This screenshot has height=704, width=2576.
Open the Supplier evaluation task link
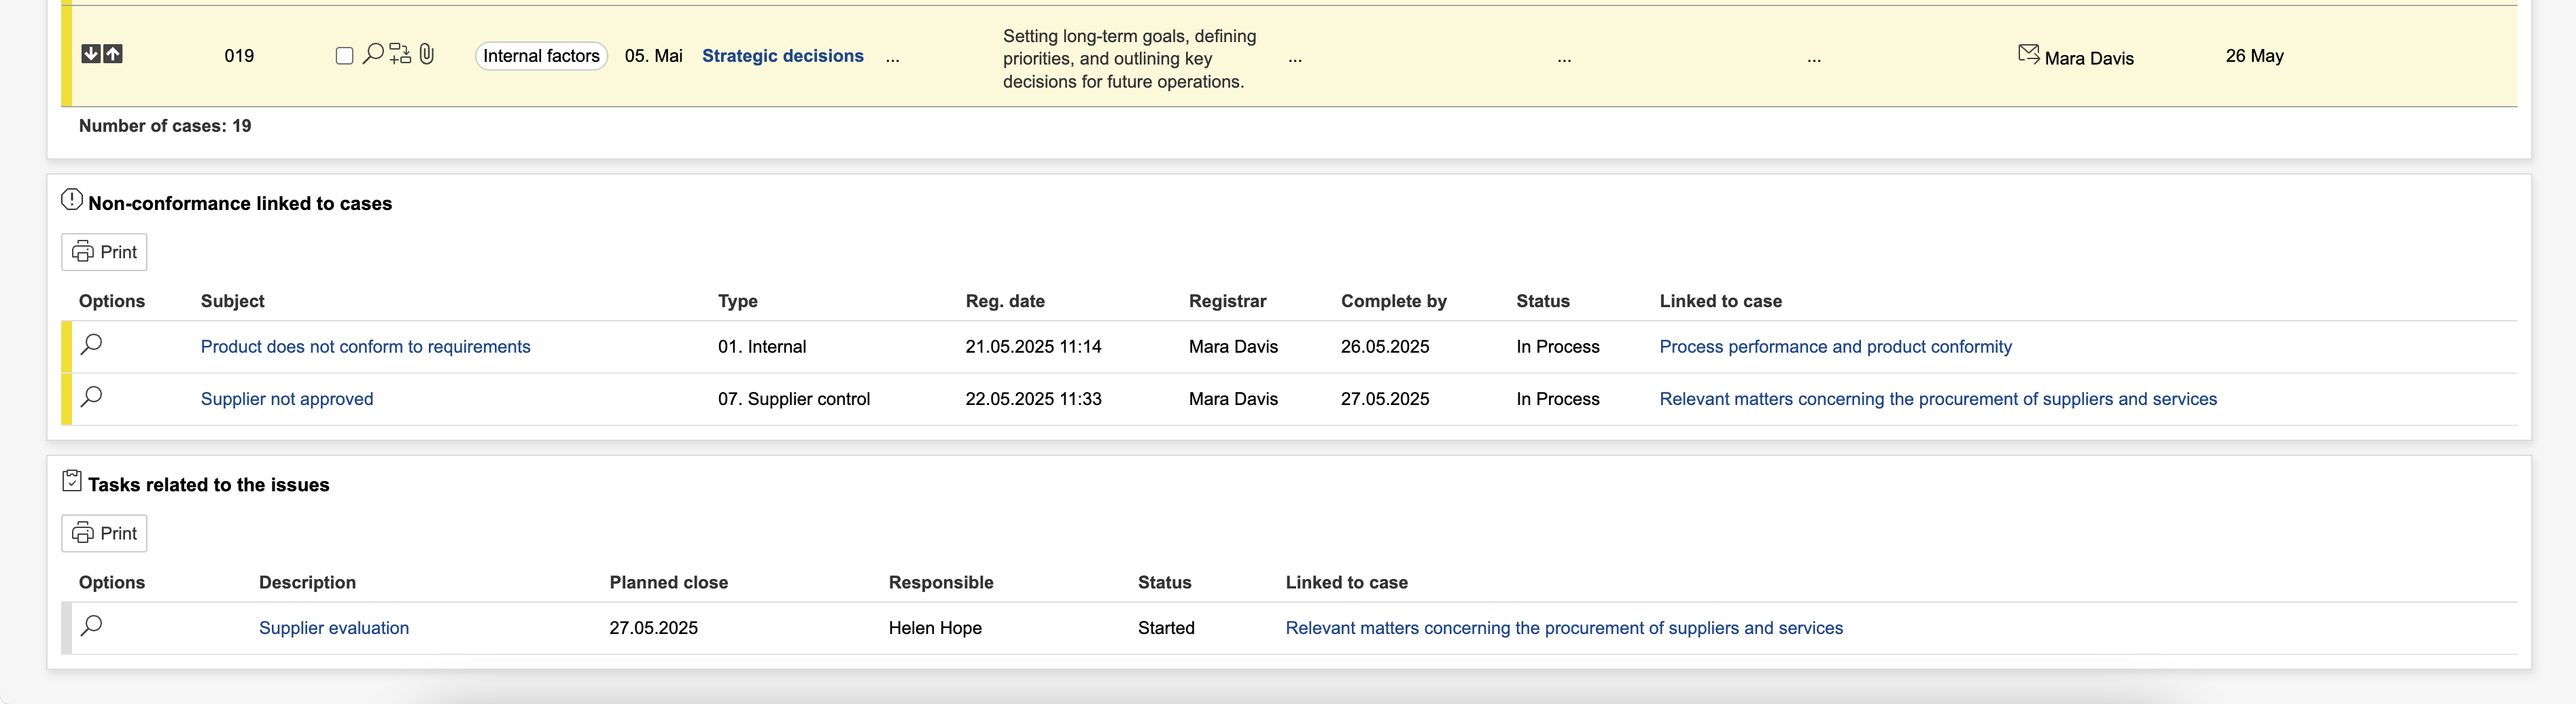(x=333, y=628)
